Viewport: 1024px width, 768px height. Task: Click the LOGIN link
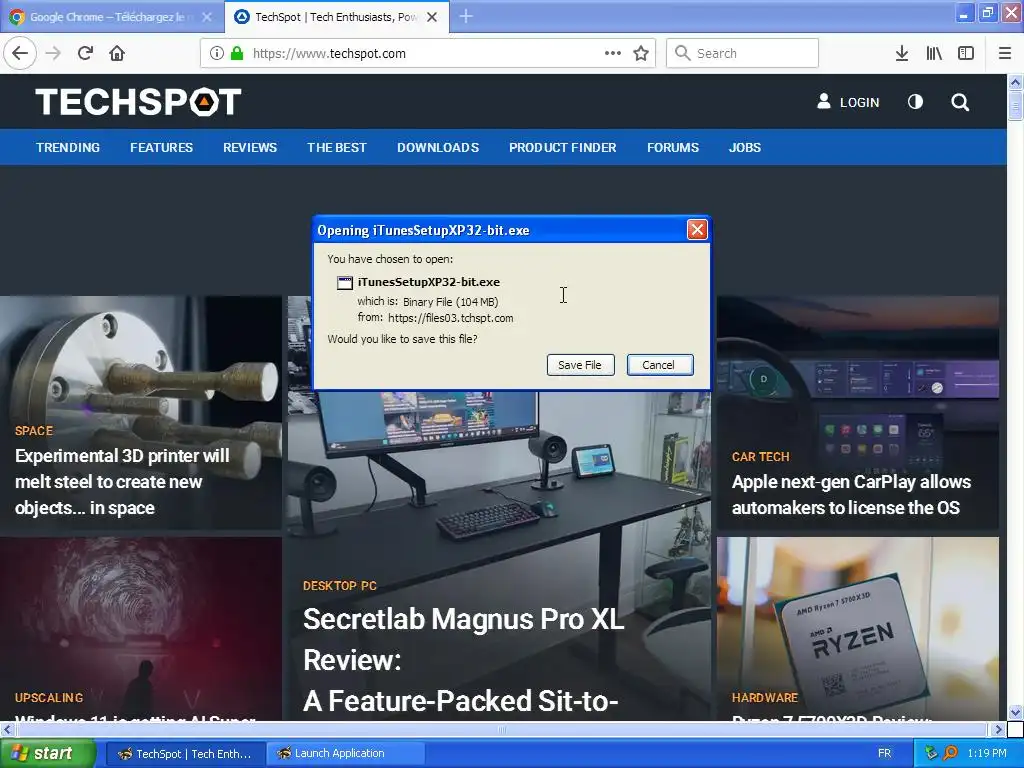pyautogui.click(x=859, y=103)
